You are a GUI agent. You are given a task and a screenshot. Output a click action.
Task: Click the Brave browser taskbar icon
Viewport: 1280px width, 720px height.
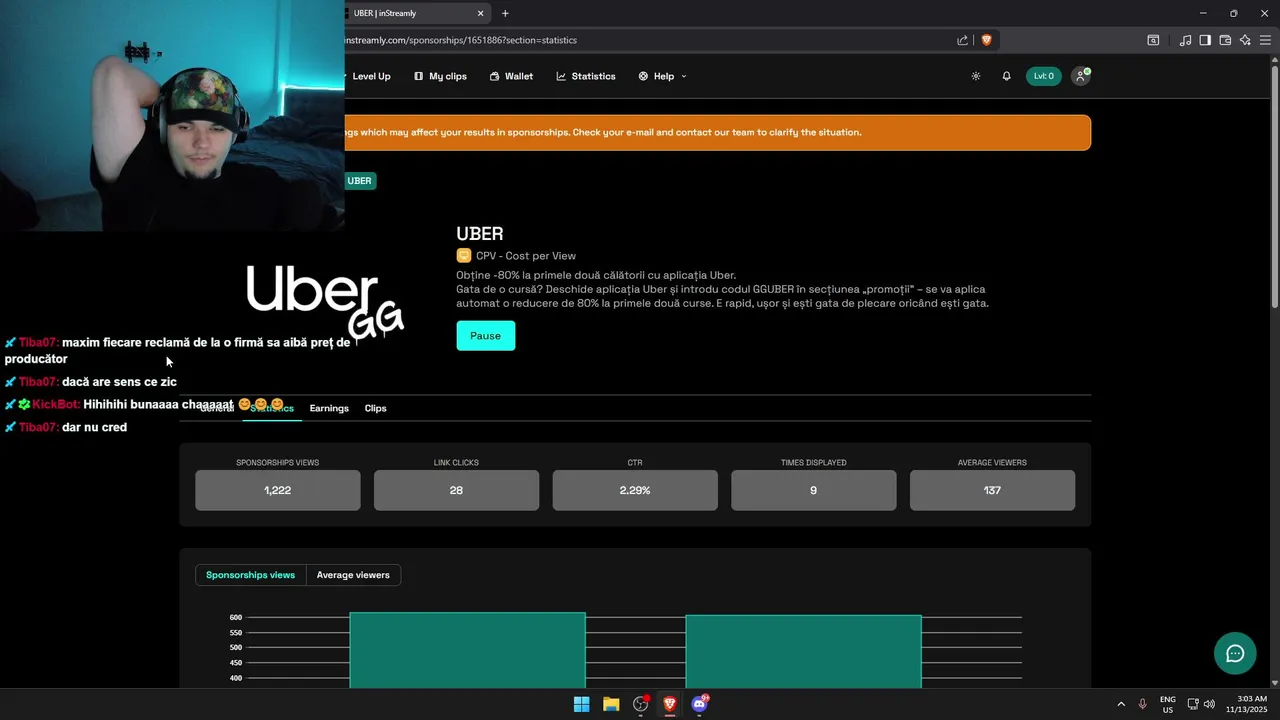click(670, 704)
